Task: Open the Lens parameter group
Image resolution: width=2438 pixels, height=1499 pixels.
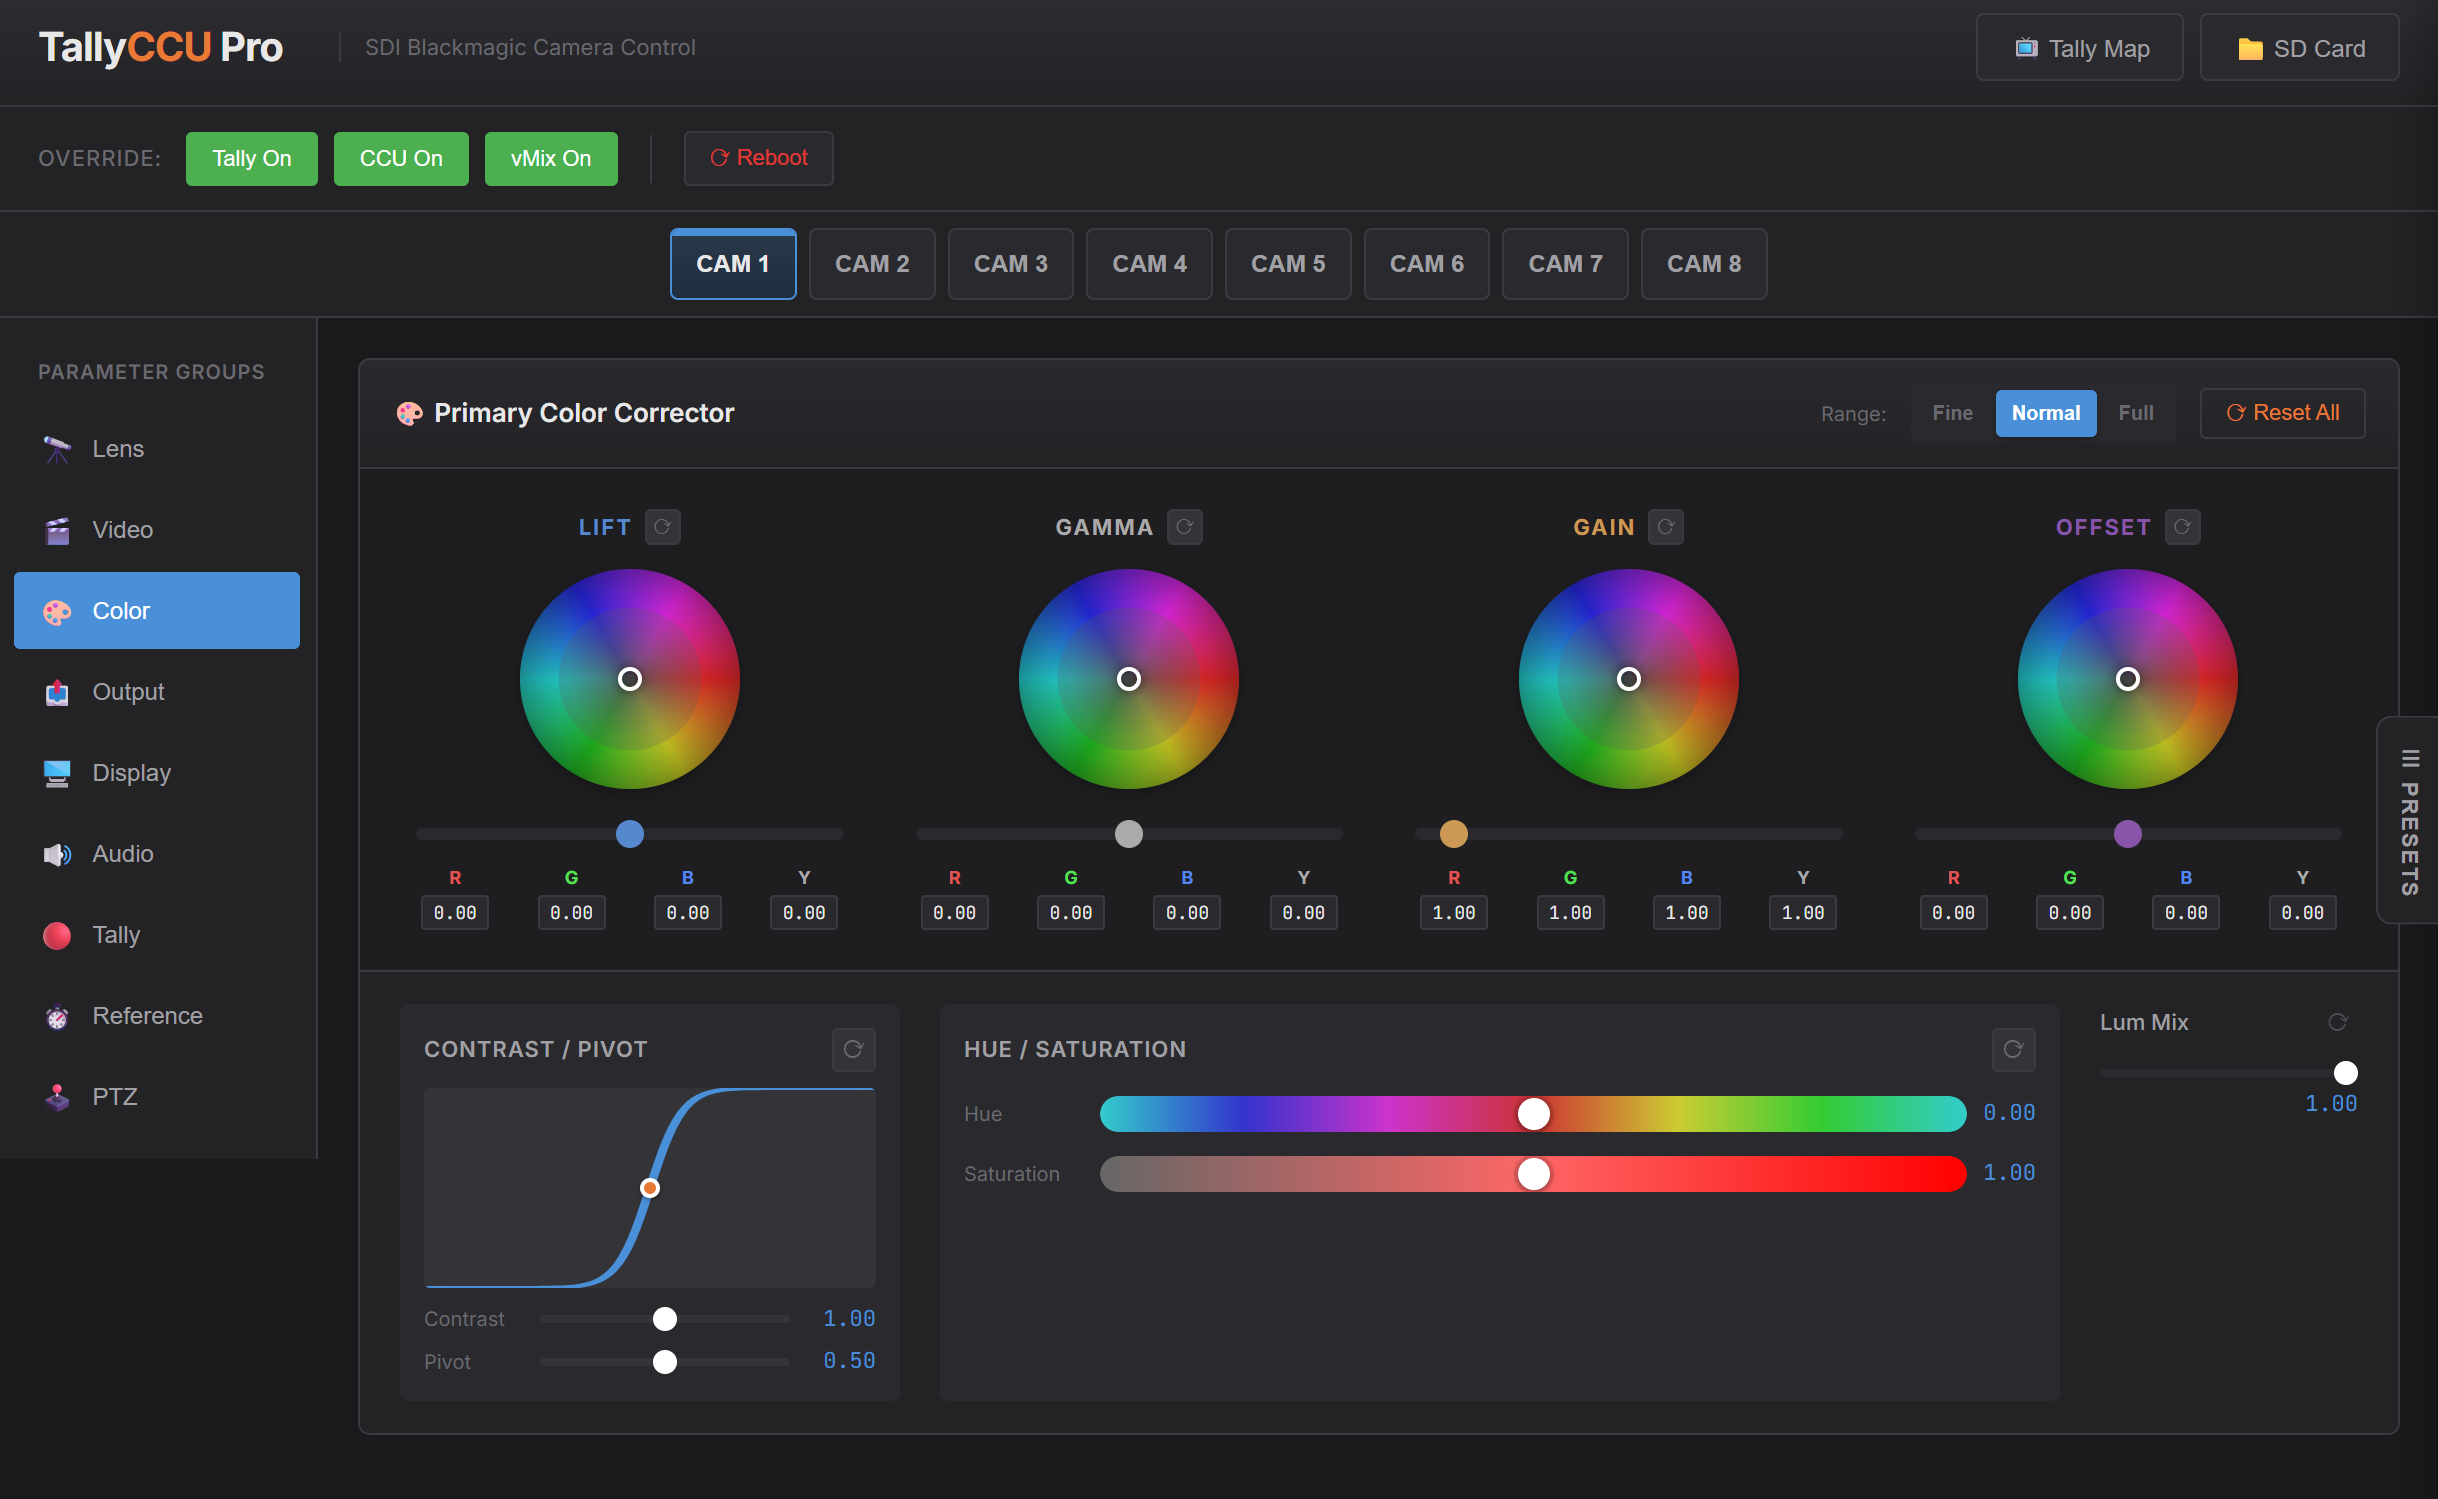Action: tap(157, 449)
